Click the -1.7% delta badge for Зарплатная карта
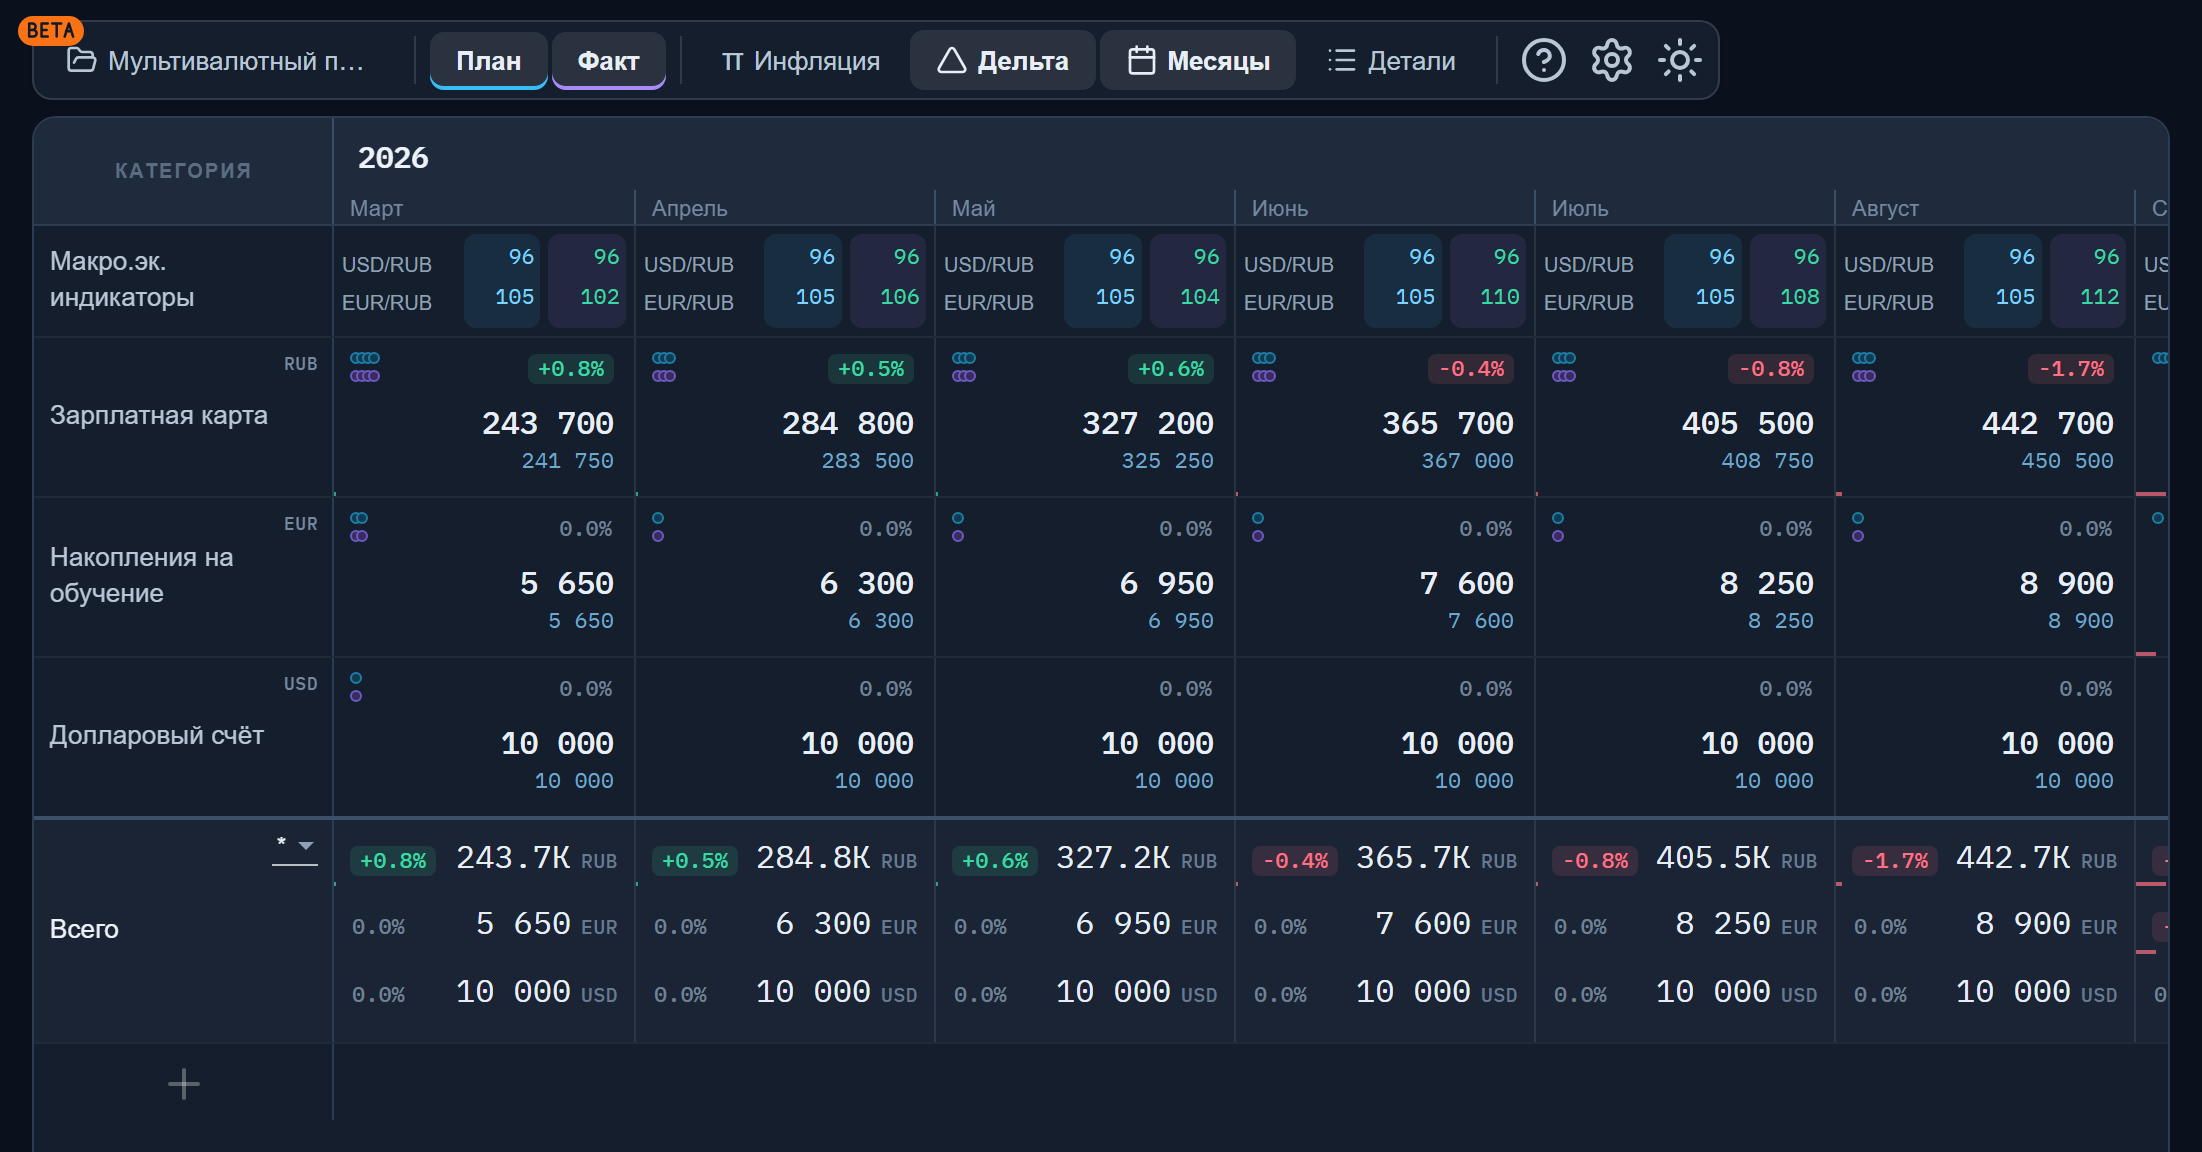 pos(2071,369)
